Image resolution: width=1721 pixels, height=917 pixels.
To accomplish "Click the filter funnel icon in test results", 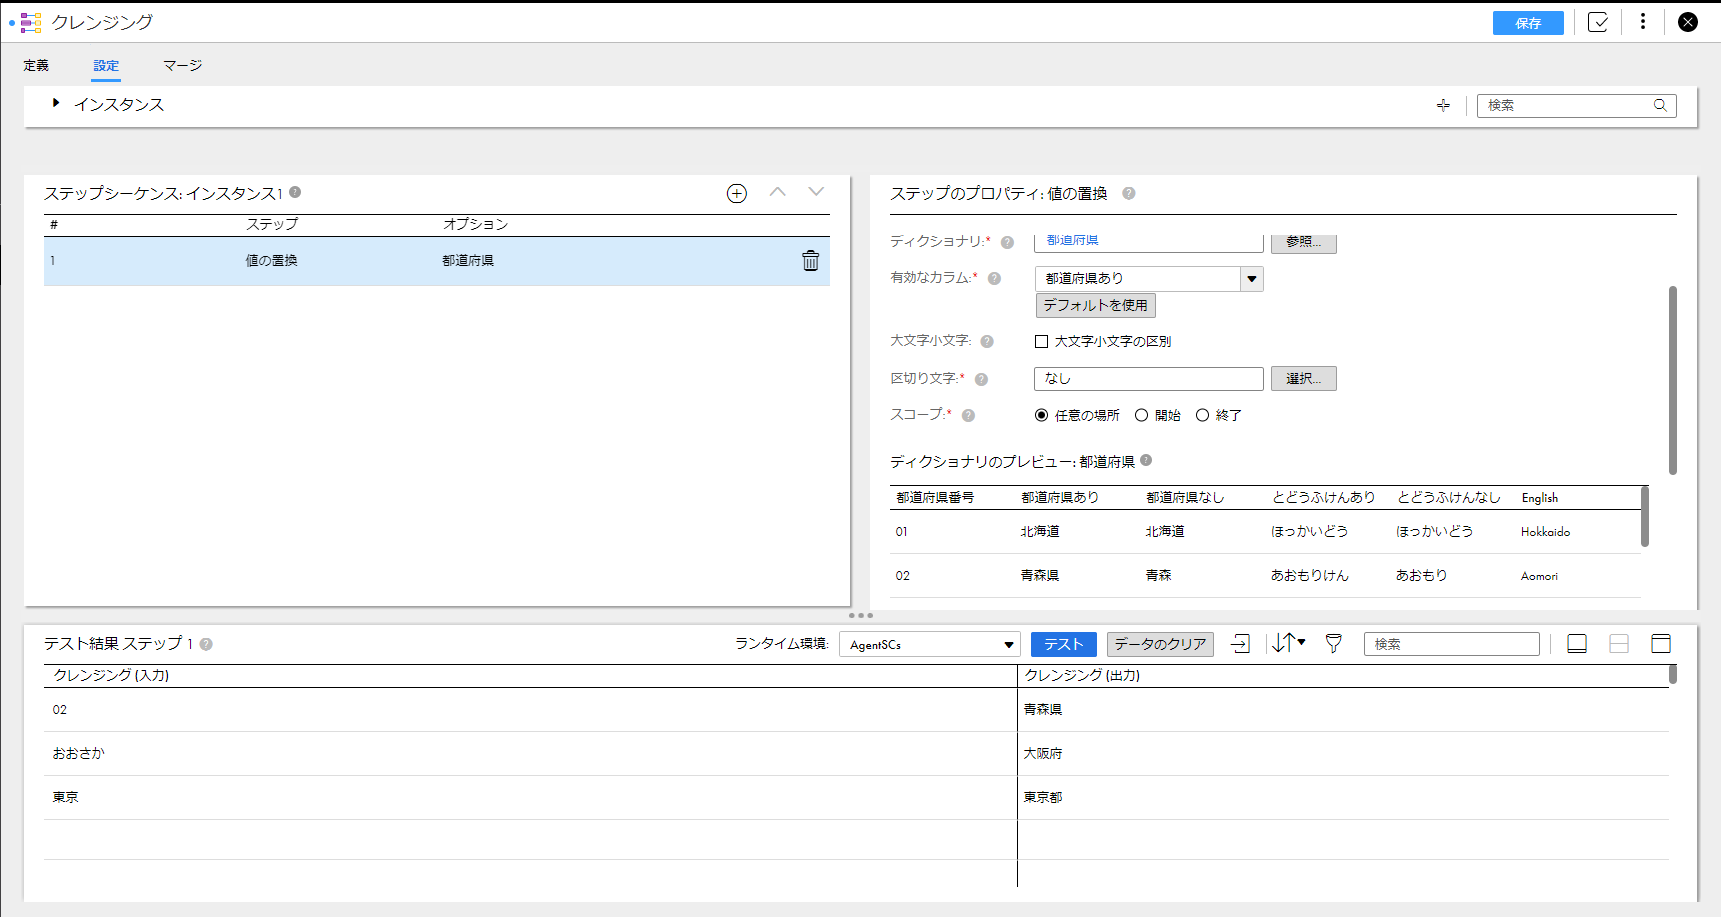I will point(1333,644).
